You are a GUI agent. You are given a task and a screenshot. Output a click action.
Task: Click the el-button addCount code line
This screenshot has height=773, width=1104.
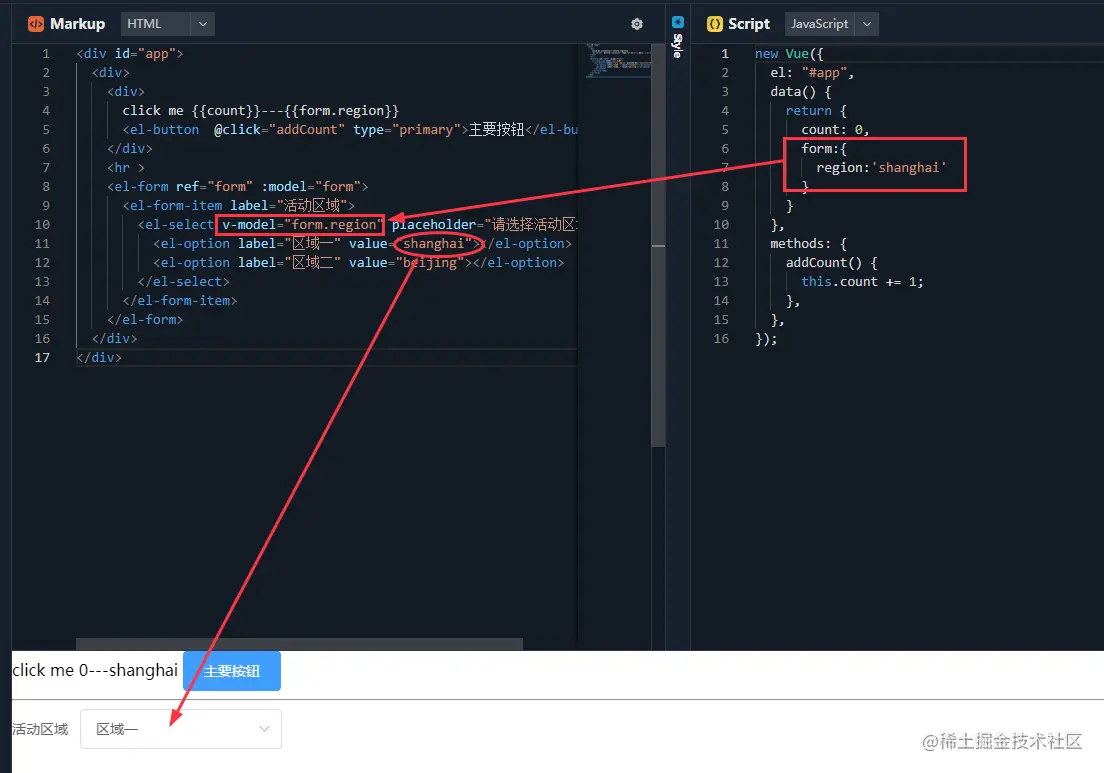[x=350, y=130]
